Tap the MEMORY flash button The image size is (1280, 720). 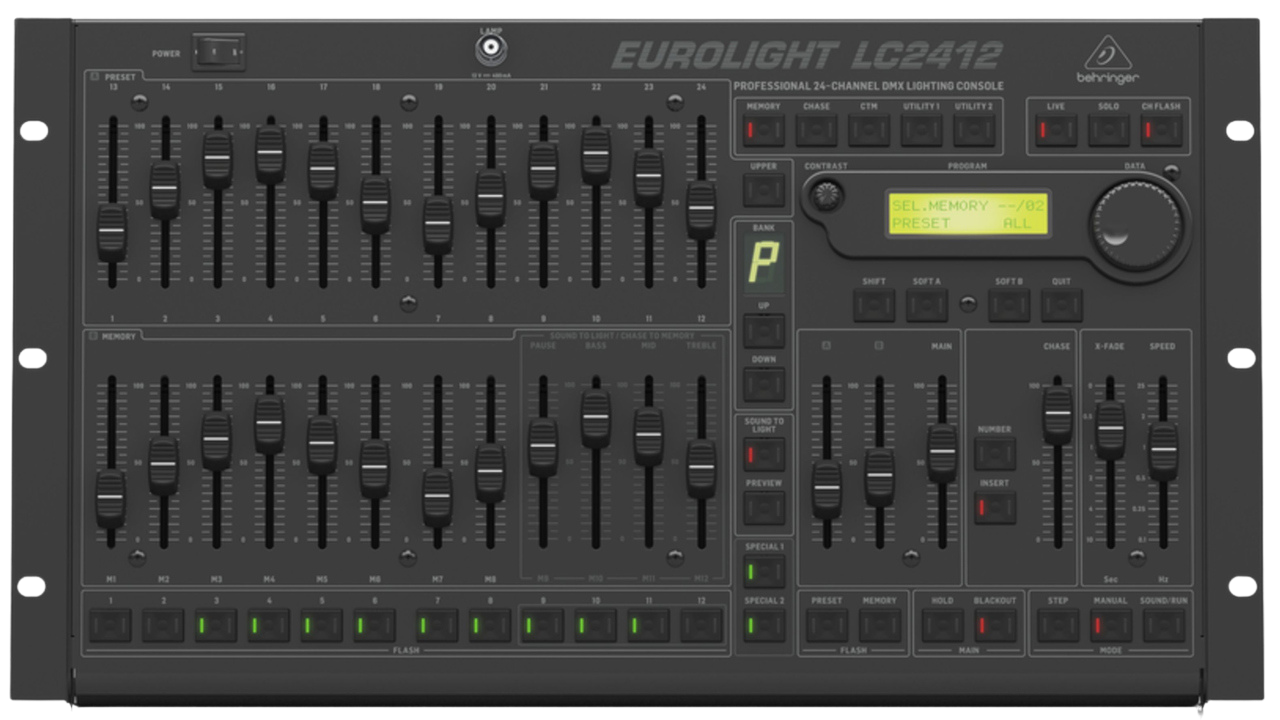point(880,625)
